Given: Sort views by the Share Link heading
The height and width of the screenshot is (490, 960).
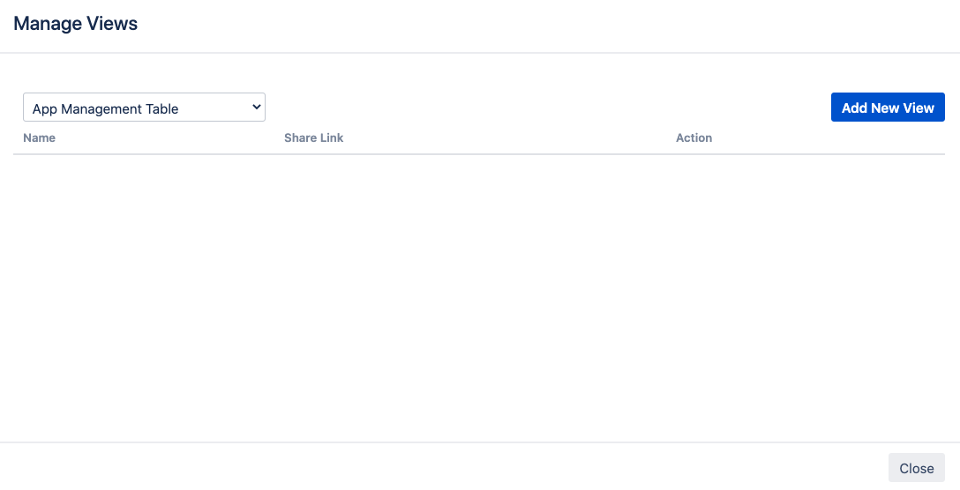Looking at the screenshot, I should (x=313, y=138).
